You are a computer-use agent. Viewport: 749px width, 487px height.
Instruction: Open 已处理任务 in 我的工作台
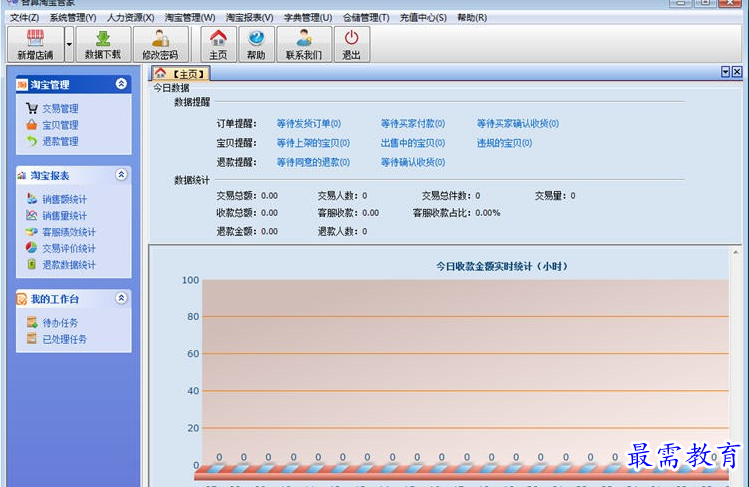click(64, 339)
